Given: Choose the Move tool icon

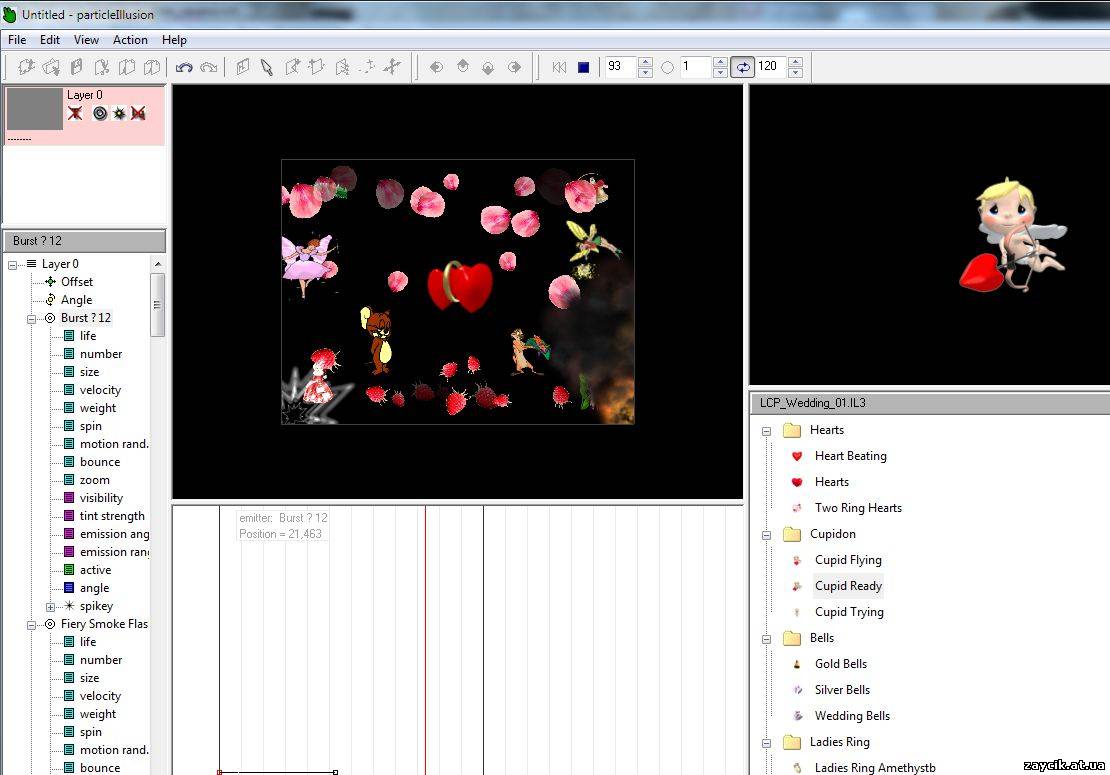Looking at the screenshot, I should pos(316,67).
